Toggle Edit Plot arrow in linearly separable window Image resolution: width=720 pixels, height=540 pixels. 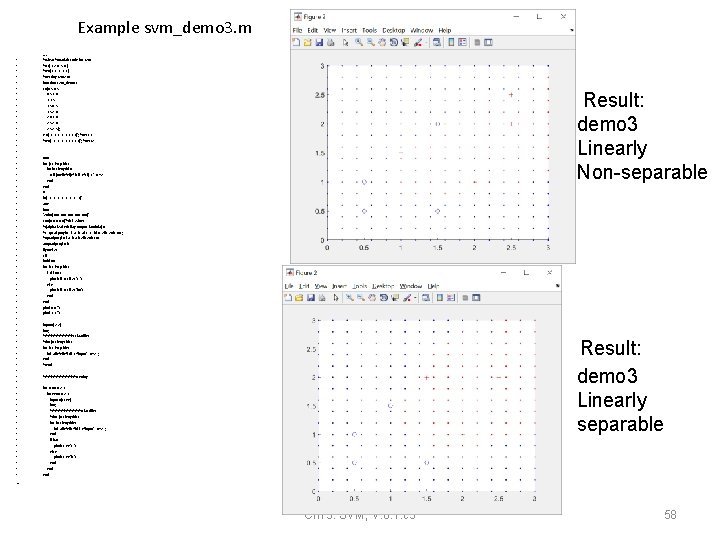(x=336, y=298)
